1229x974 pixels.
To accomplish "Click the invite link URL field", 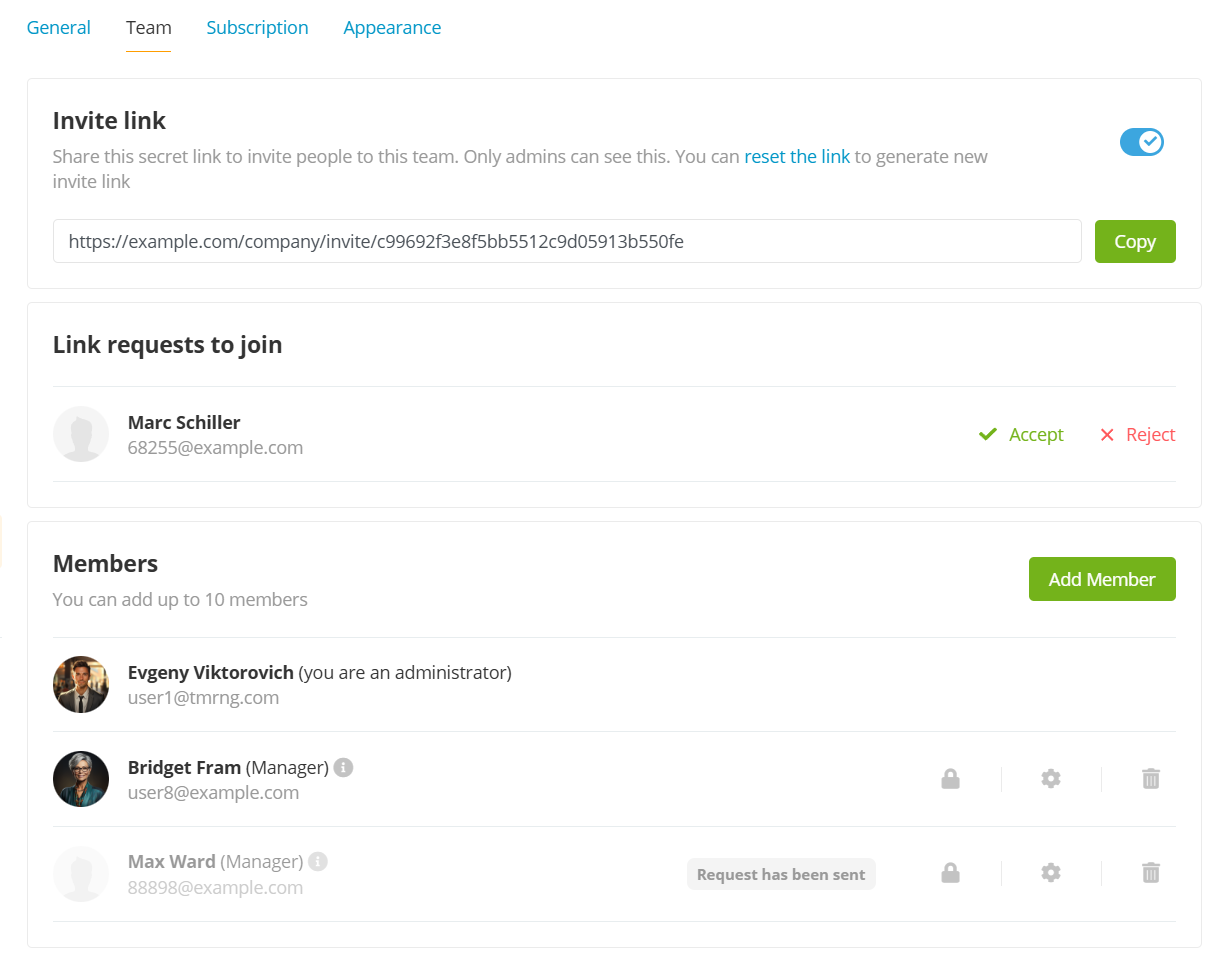I will pyautogui.click(x=566, y=241).
